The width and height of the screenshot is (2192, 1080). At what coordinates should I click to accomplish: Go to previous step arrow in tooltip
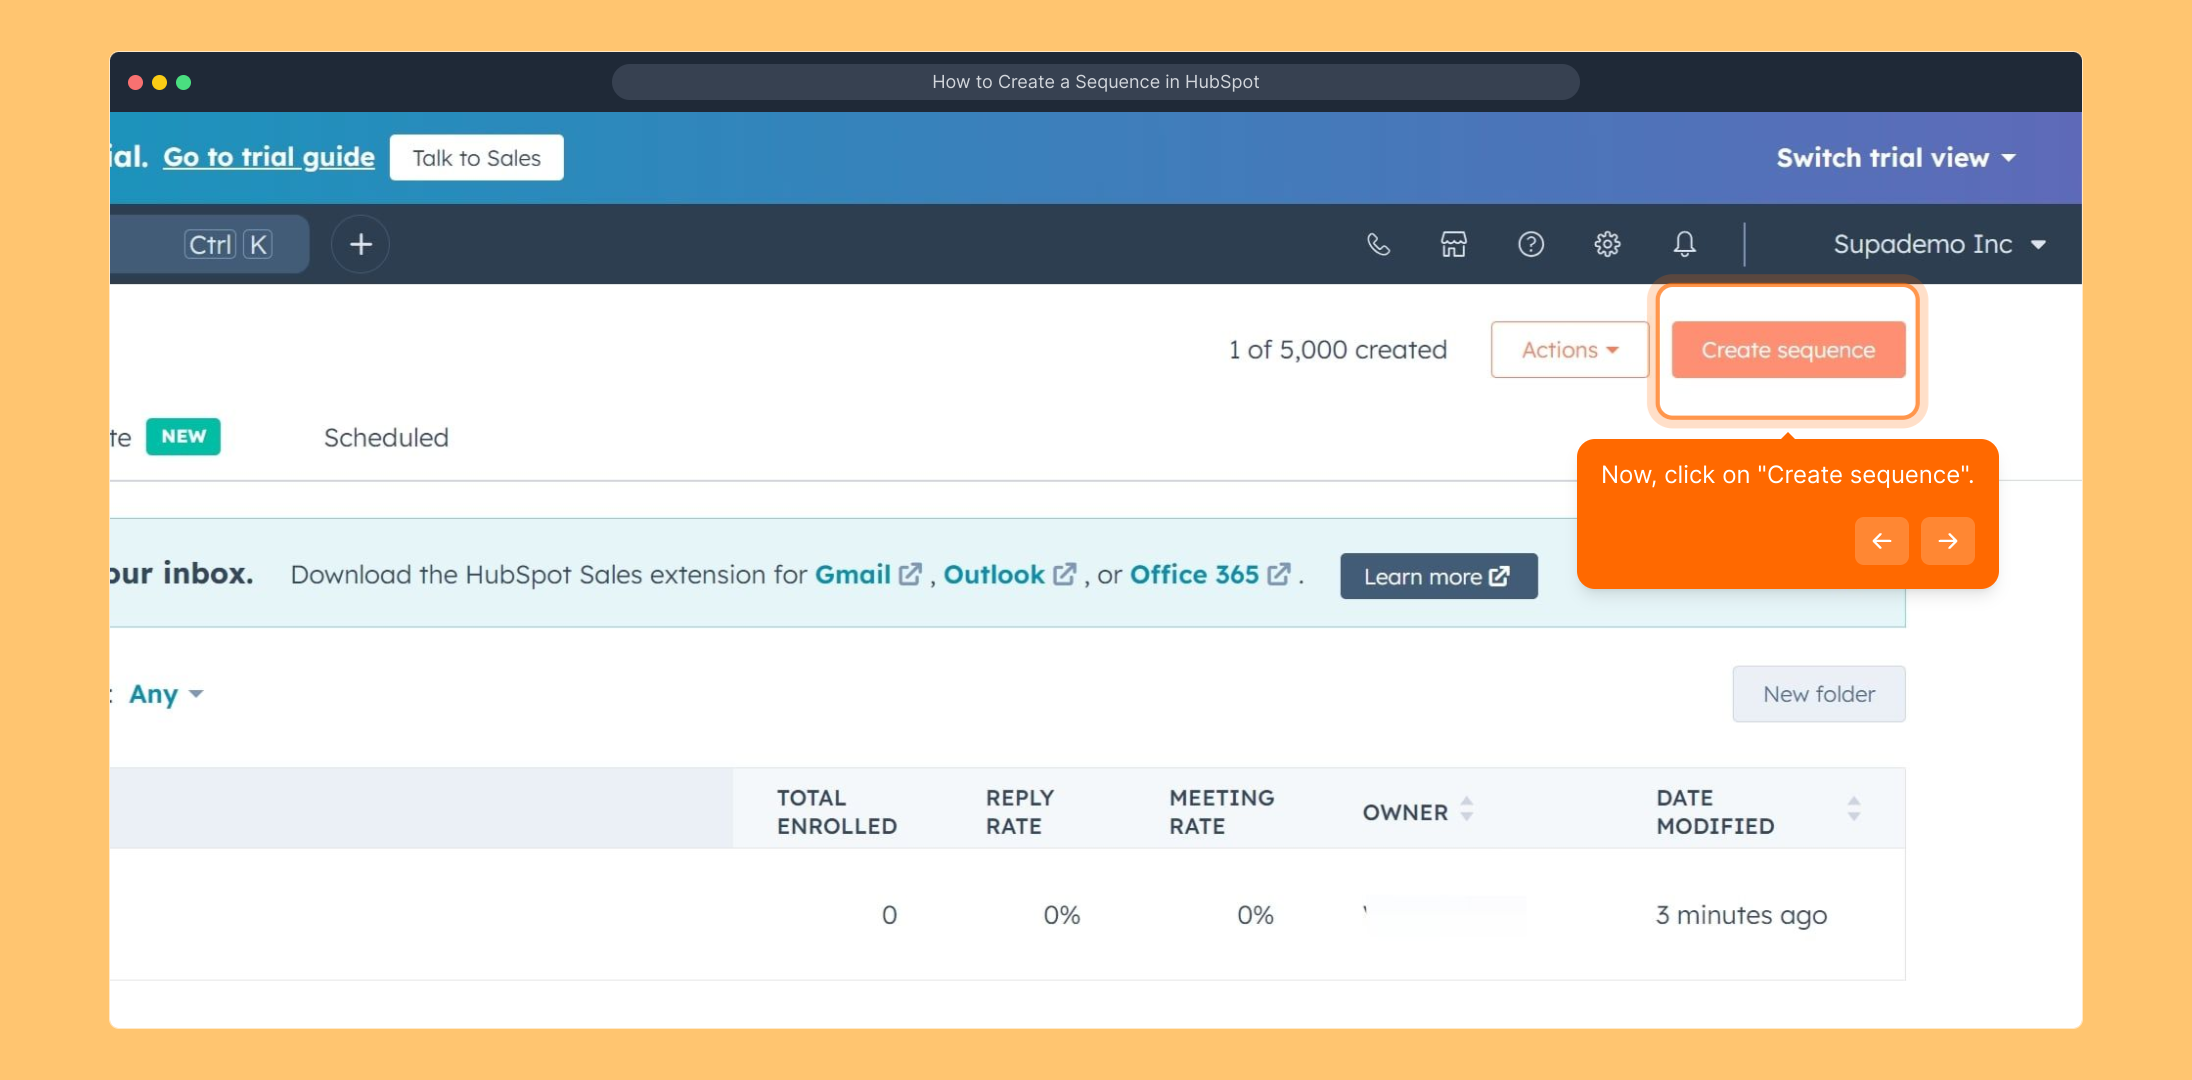[x=1881, y=541]
